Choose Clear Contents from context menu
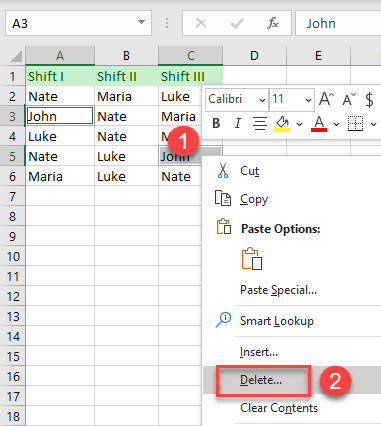381x426 pixels. (279, 408)
